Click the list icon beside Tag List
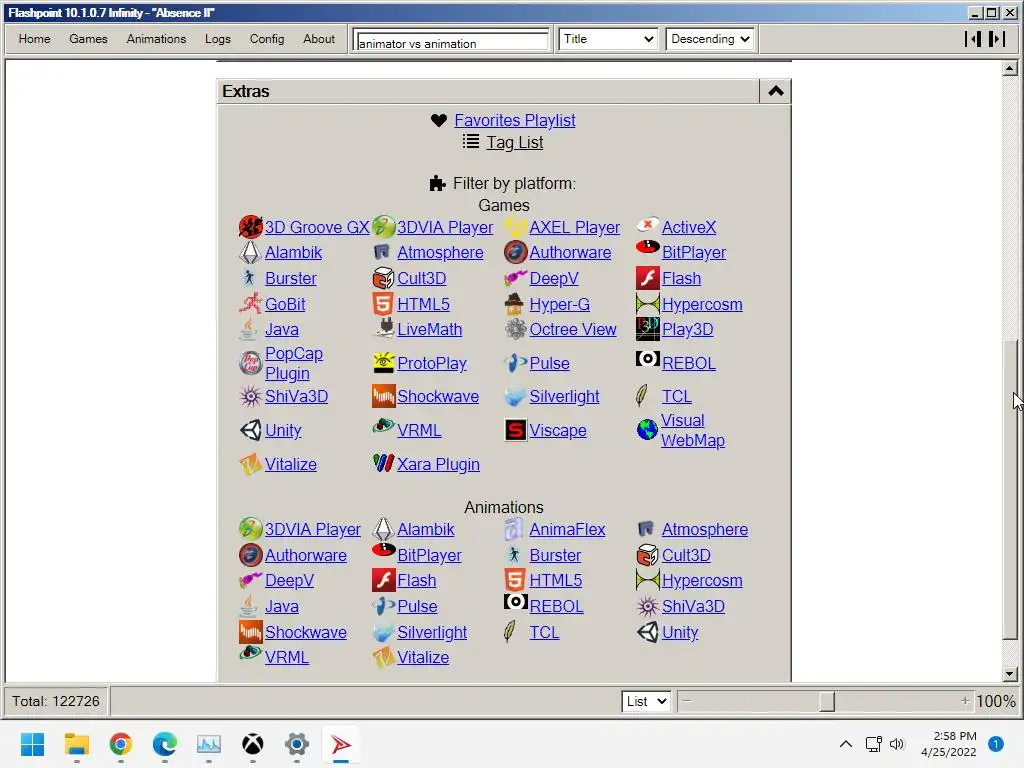Image resolution: width=1024 pixels, height=768 pixels. pos(471,141)
